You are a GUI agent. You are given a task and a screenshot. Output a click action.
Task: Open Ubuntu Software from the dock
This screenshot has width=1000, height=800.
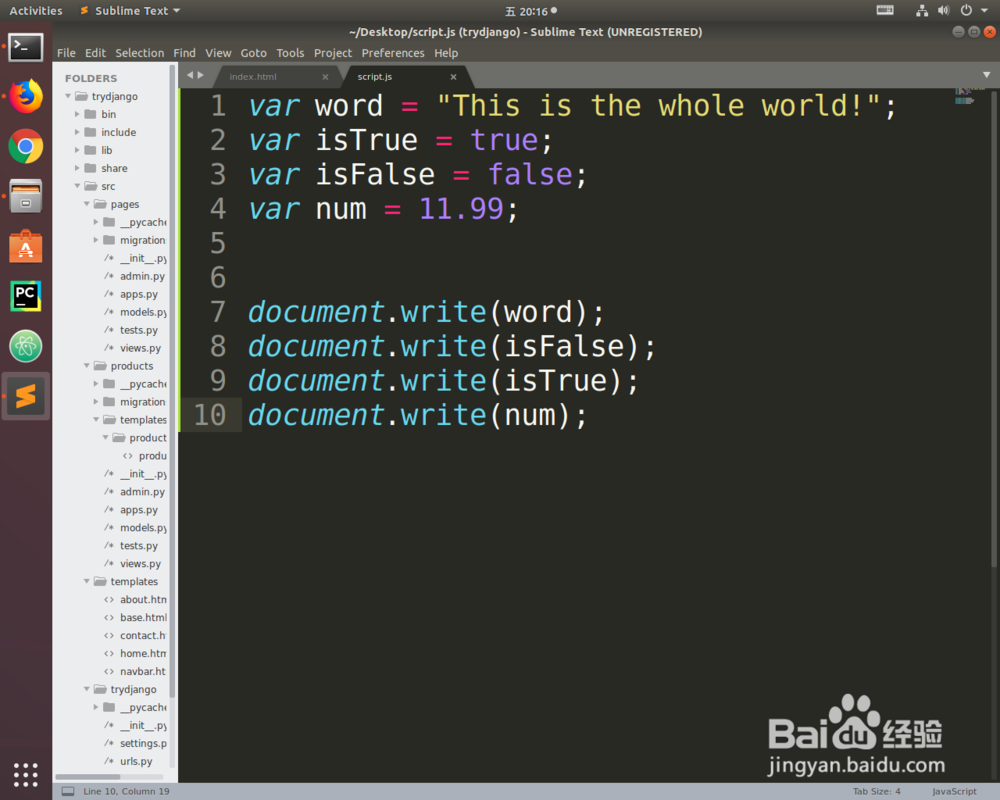[x=26, y=246]
